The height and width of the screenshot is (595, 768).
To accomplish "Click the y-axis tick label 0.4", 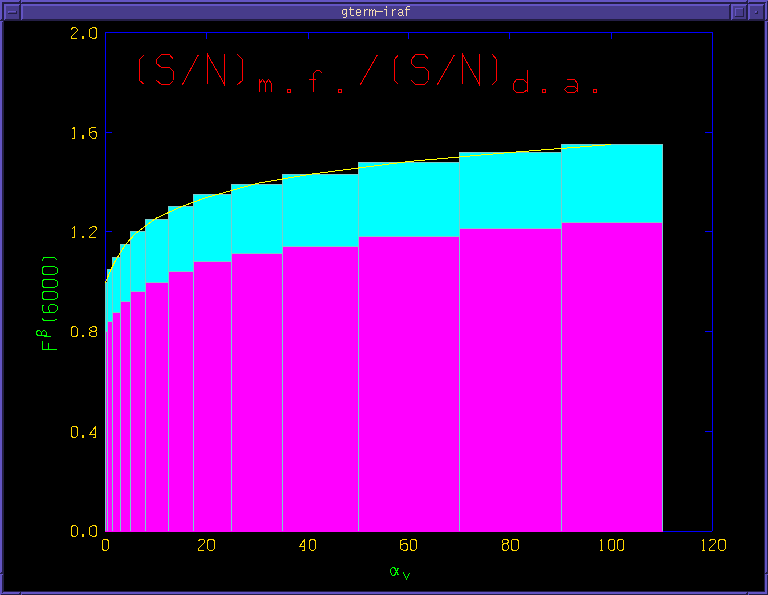I will tap(84, 432).
